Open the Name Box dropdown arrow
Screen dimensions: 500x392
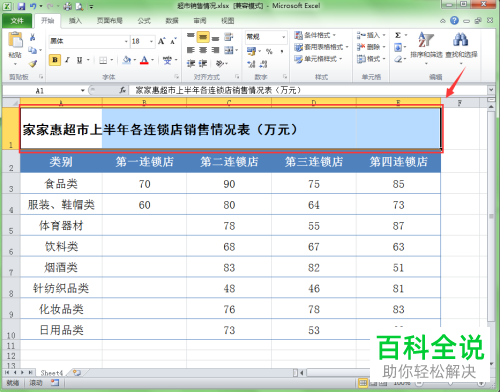[83, 90]
